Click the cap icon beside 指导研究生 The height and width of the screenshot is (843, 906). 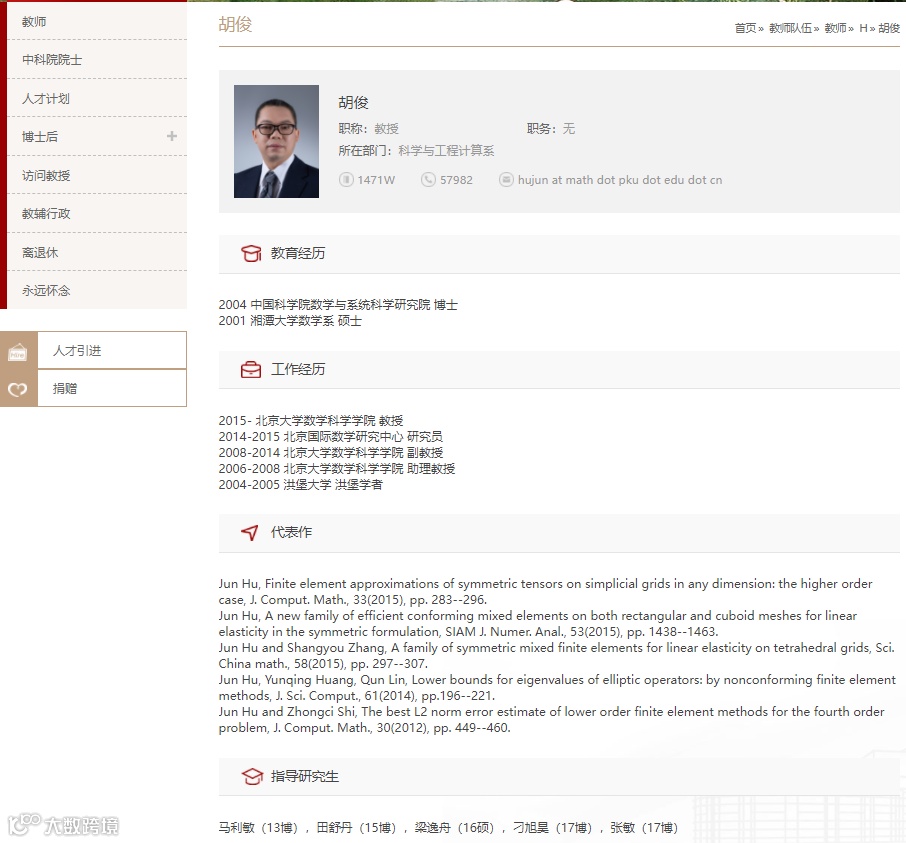point(252,776)
